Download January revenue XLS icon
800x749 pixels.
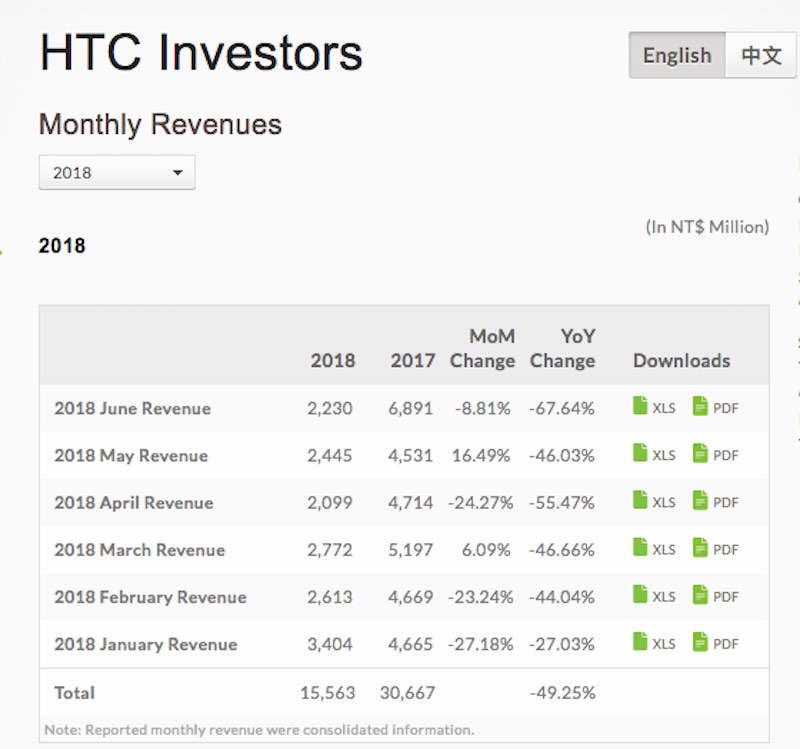pos(640,641)
